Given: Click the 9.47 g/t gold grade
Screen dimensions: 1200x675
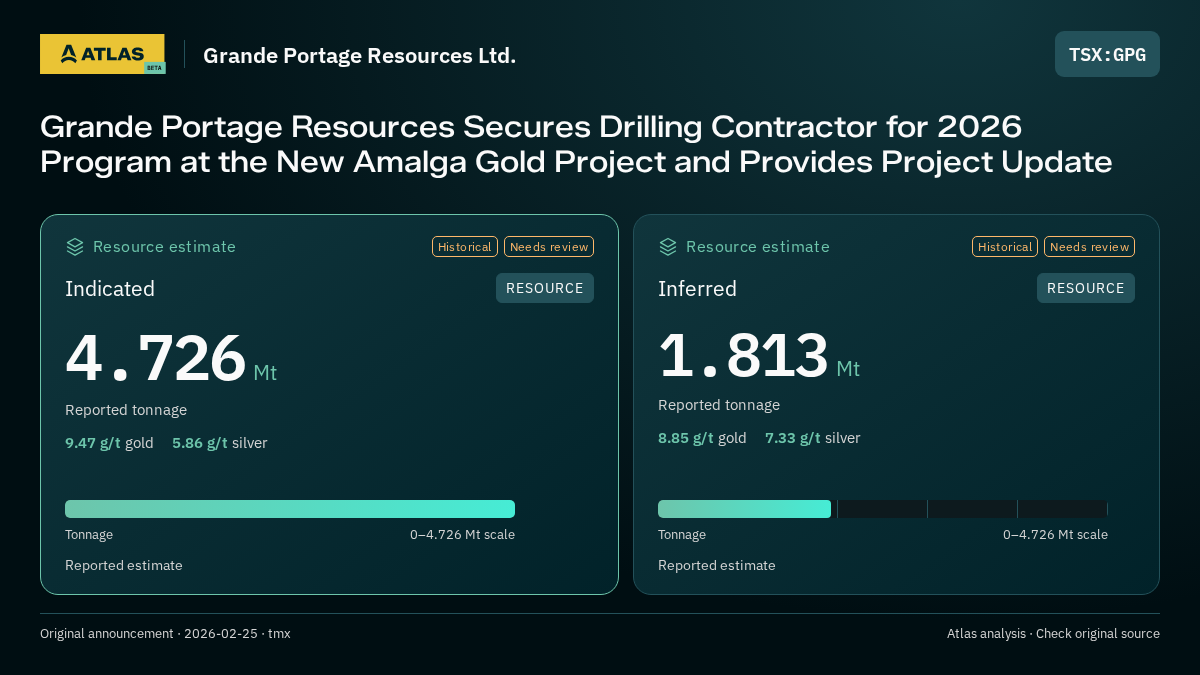Looking at the screenshot, I should point(109,443).
